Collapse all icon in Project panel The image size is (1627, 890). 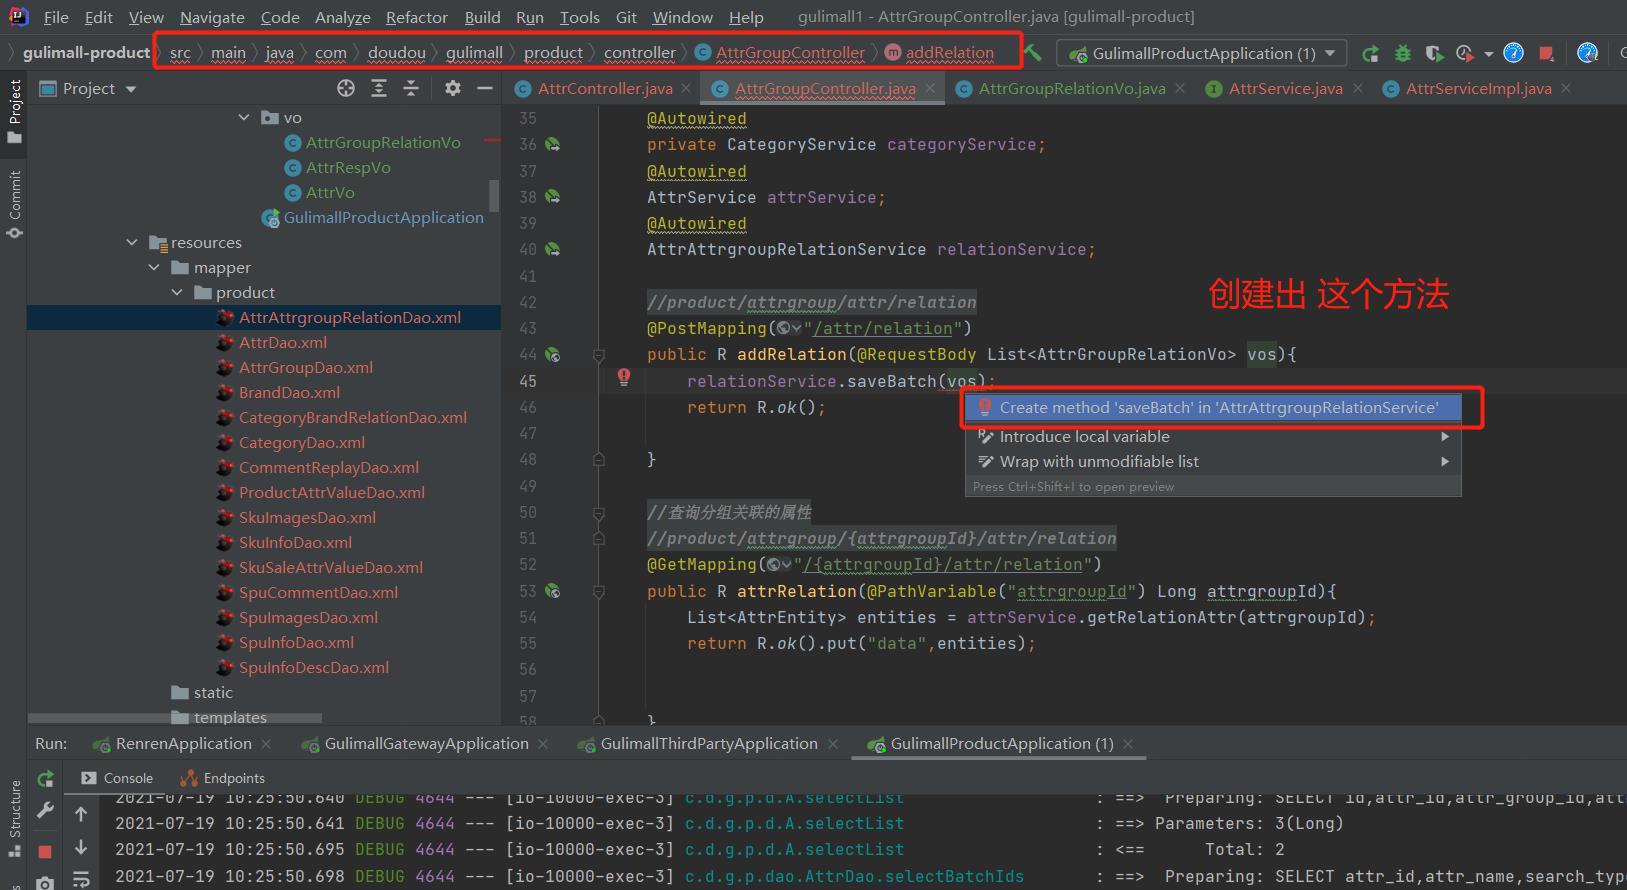(x=411, y=88)
